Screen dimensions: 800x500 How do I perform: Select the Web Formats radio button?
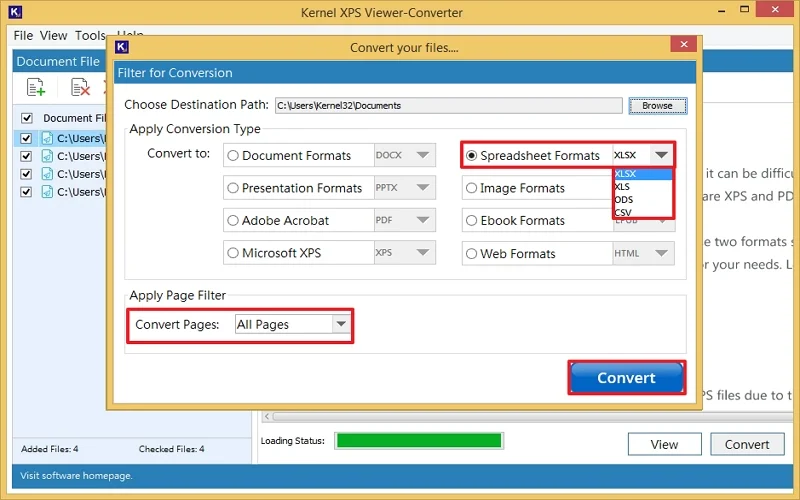[x=471, y=254]
